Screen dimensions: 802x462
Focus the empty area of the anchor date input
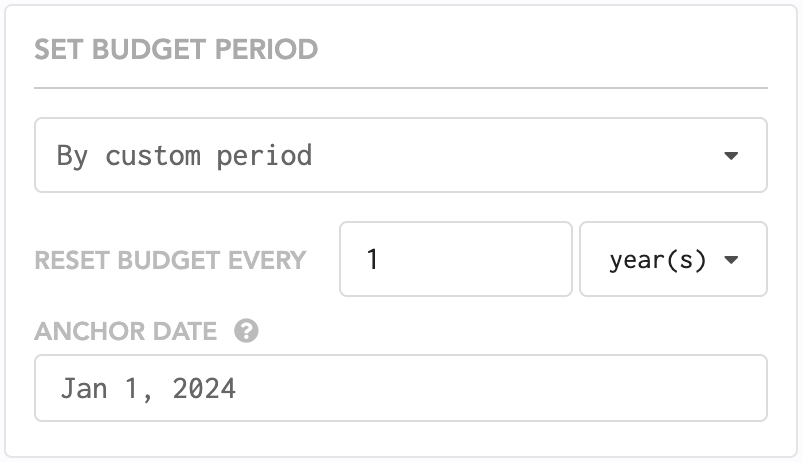coord(501,388)
